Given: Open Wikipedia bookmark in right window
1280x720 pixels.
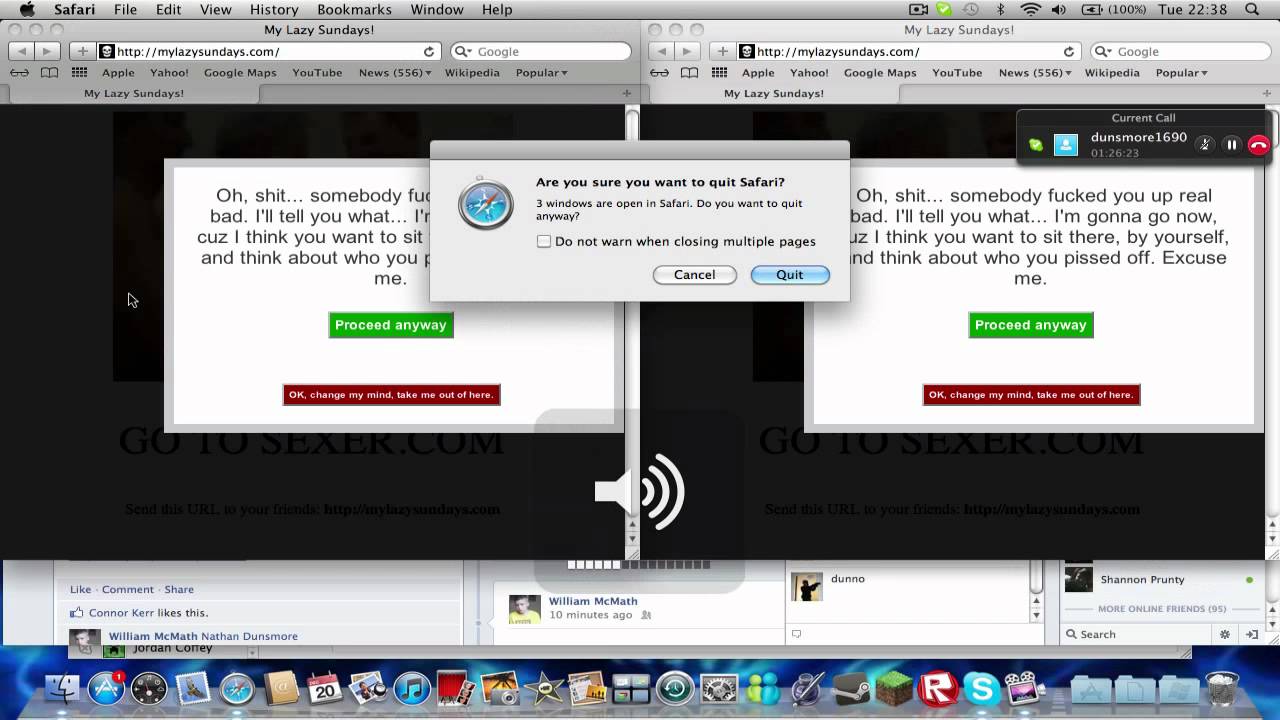Looking at the screenshot, I should (x=1112, y=73).
